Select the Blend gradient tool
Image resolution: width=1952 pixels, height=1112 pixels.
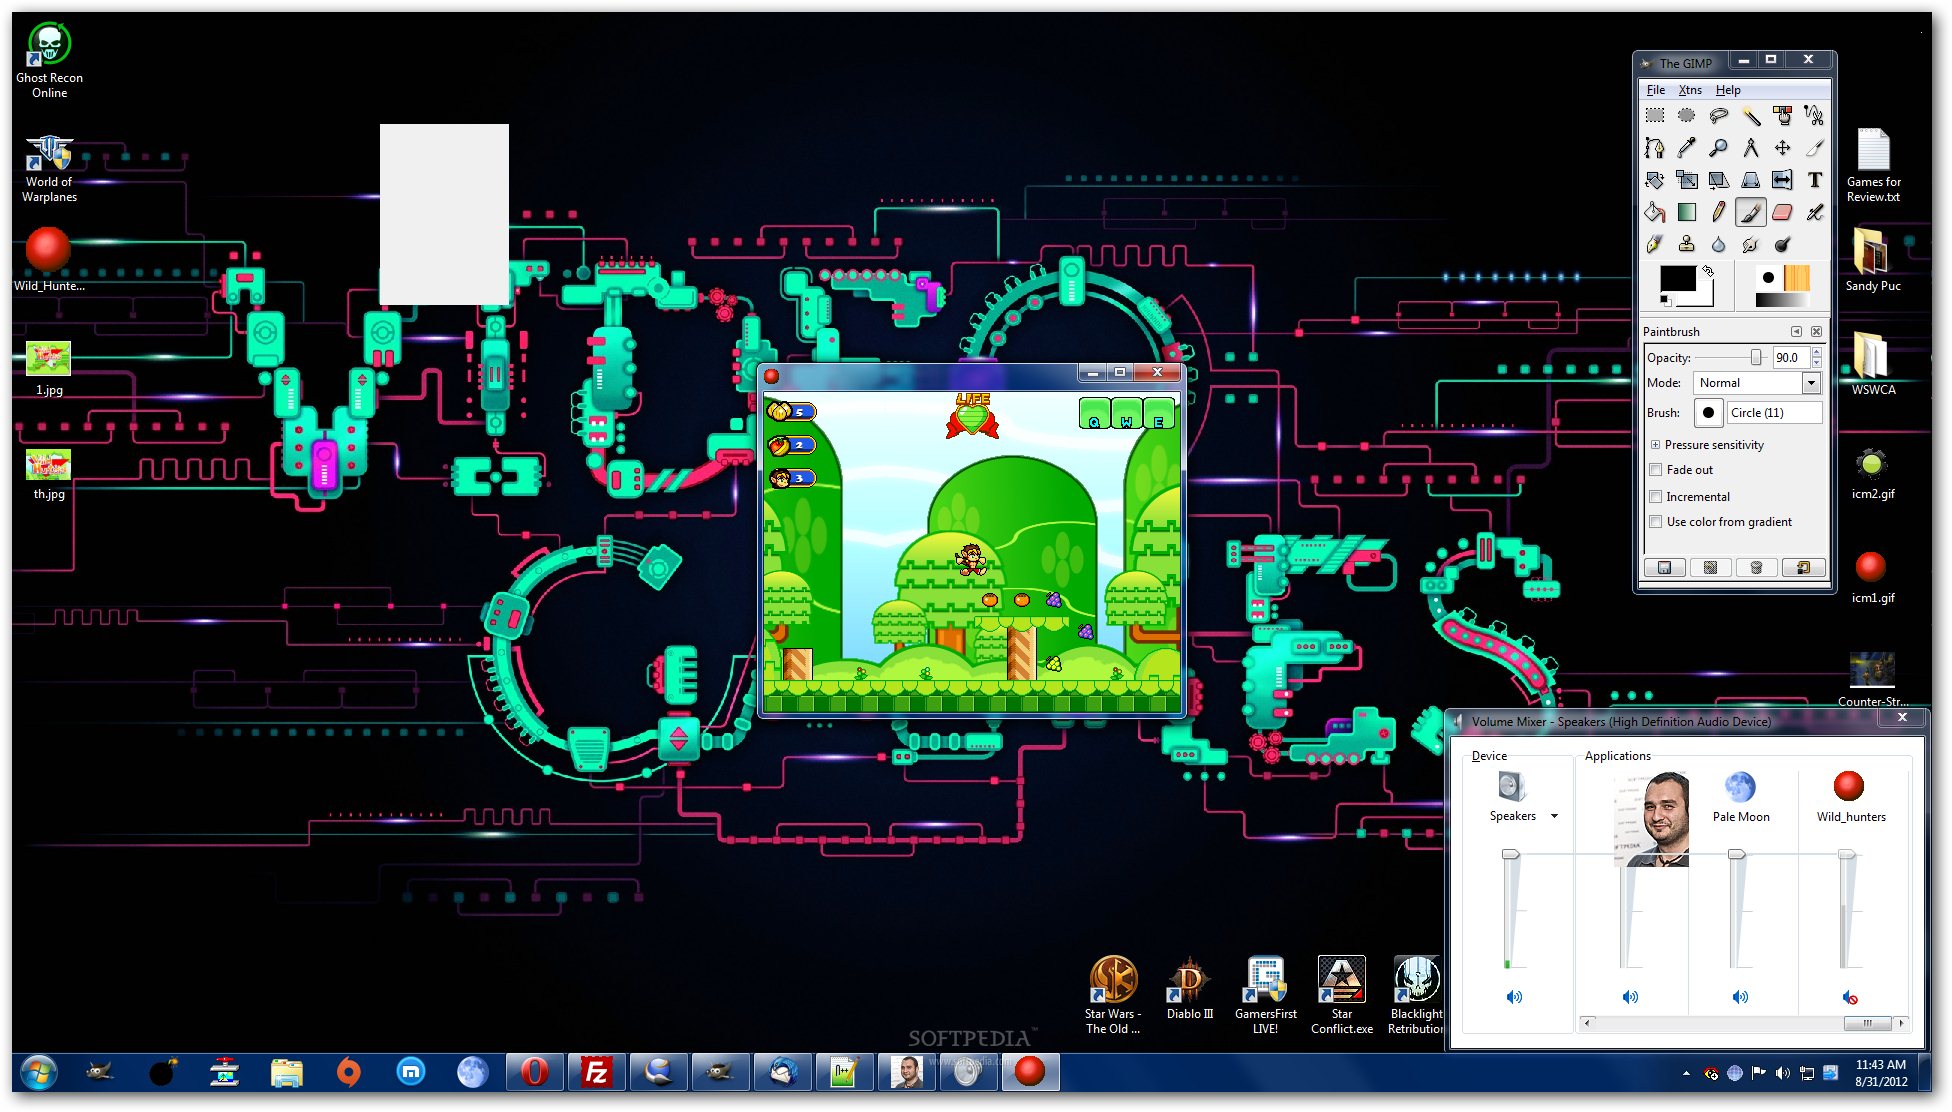pyautogui.click(x=1687, y=212)
